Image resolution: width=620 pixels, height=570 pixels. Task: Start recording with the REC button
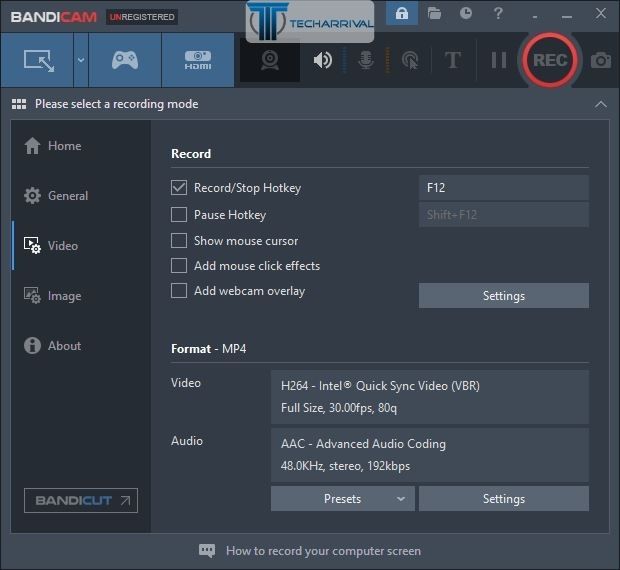pyautogui.click(x=550, y=60)
